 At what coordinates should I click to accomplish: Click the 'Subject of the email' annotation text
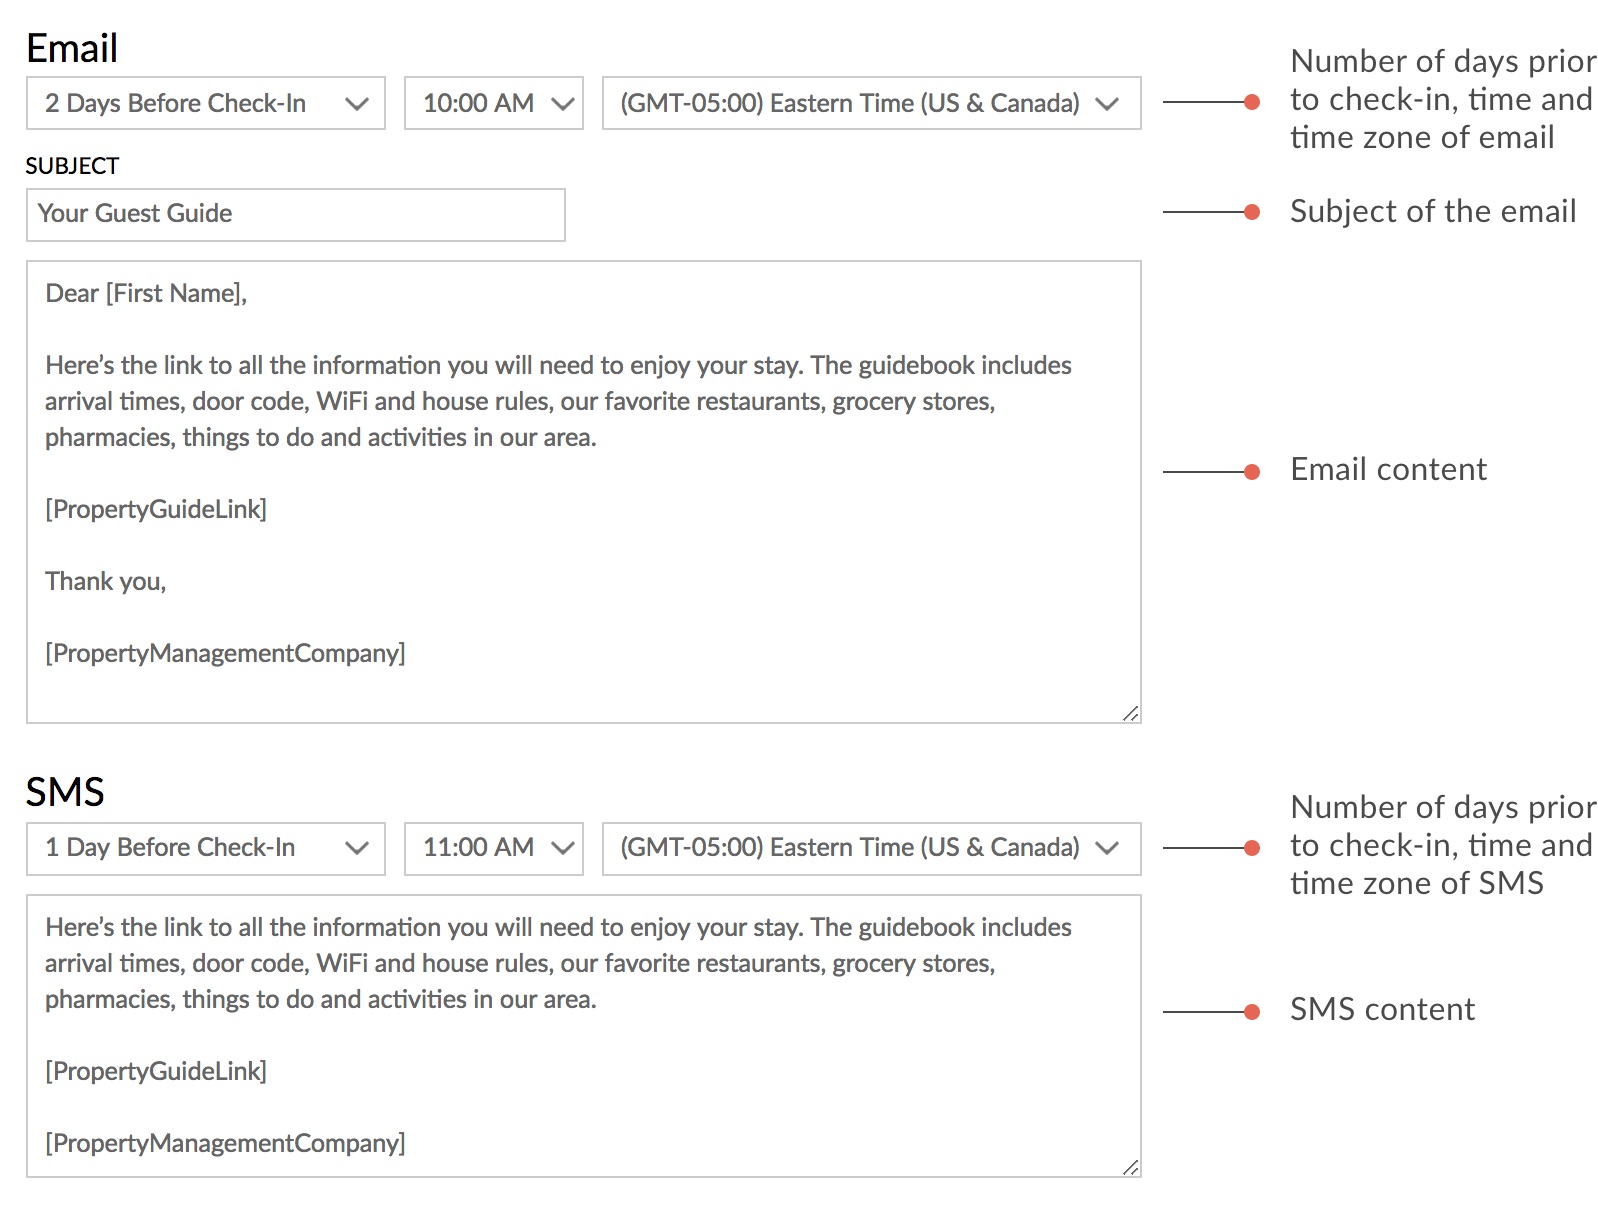click(1433, 211)
